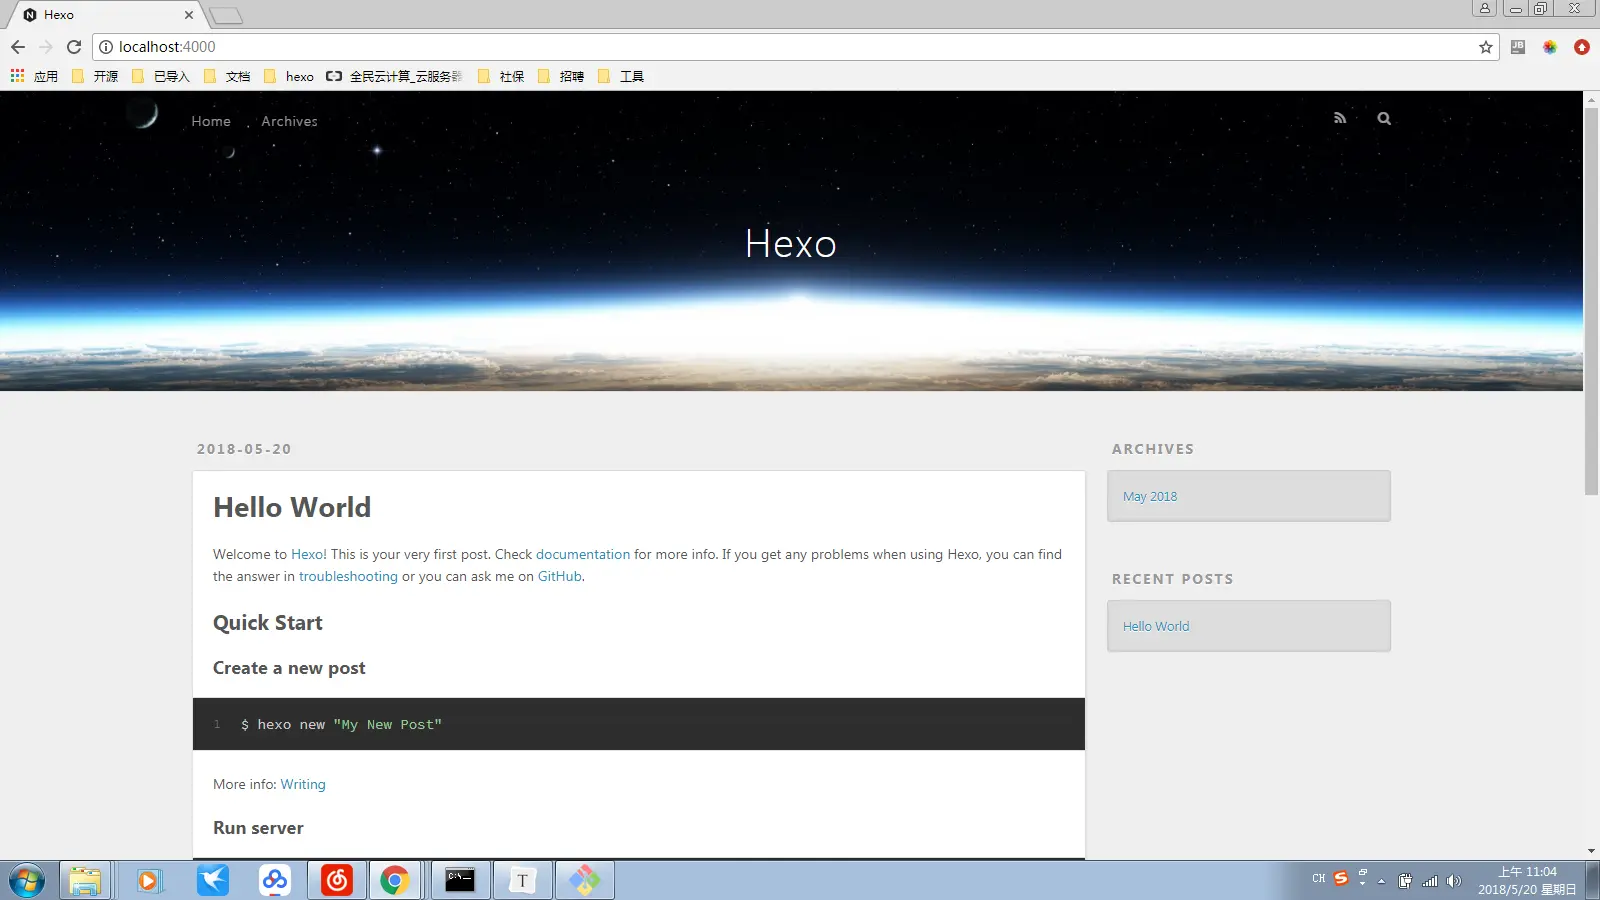Screen dimensions: 1600x900
Task: Click the Show desktop strip by the clock
Action: pyautogui.click(x=1592, y=881)
